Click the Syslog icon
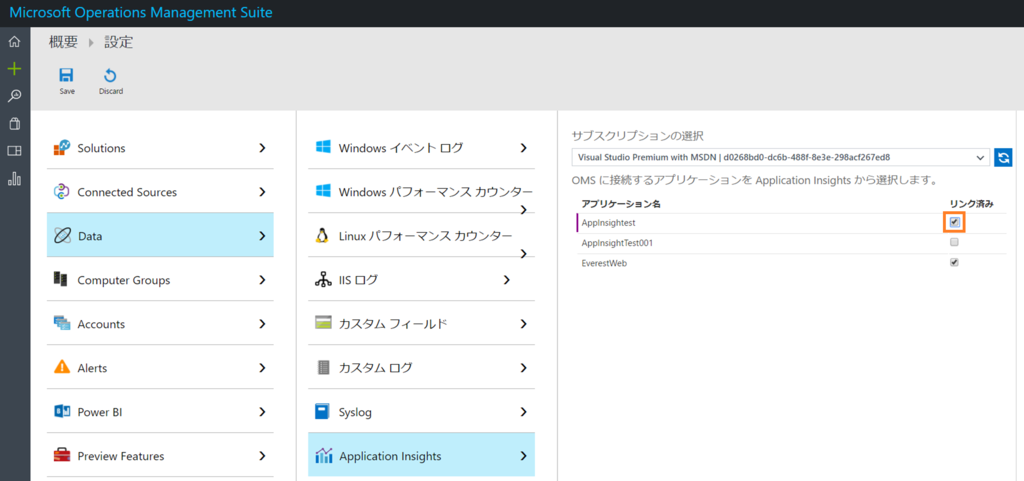Viewport: 1024px width, 481px height. 322,412
